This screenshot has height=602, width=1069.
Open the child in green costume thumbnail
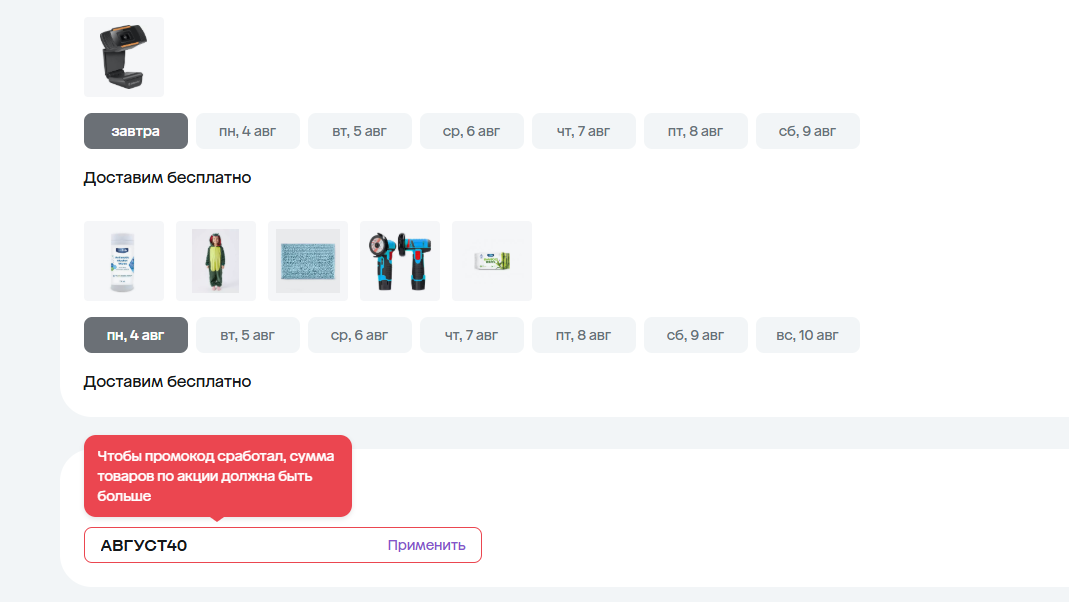[216, 261]
